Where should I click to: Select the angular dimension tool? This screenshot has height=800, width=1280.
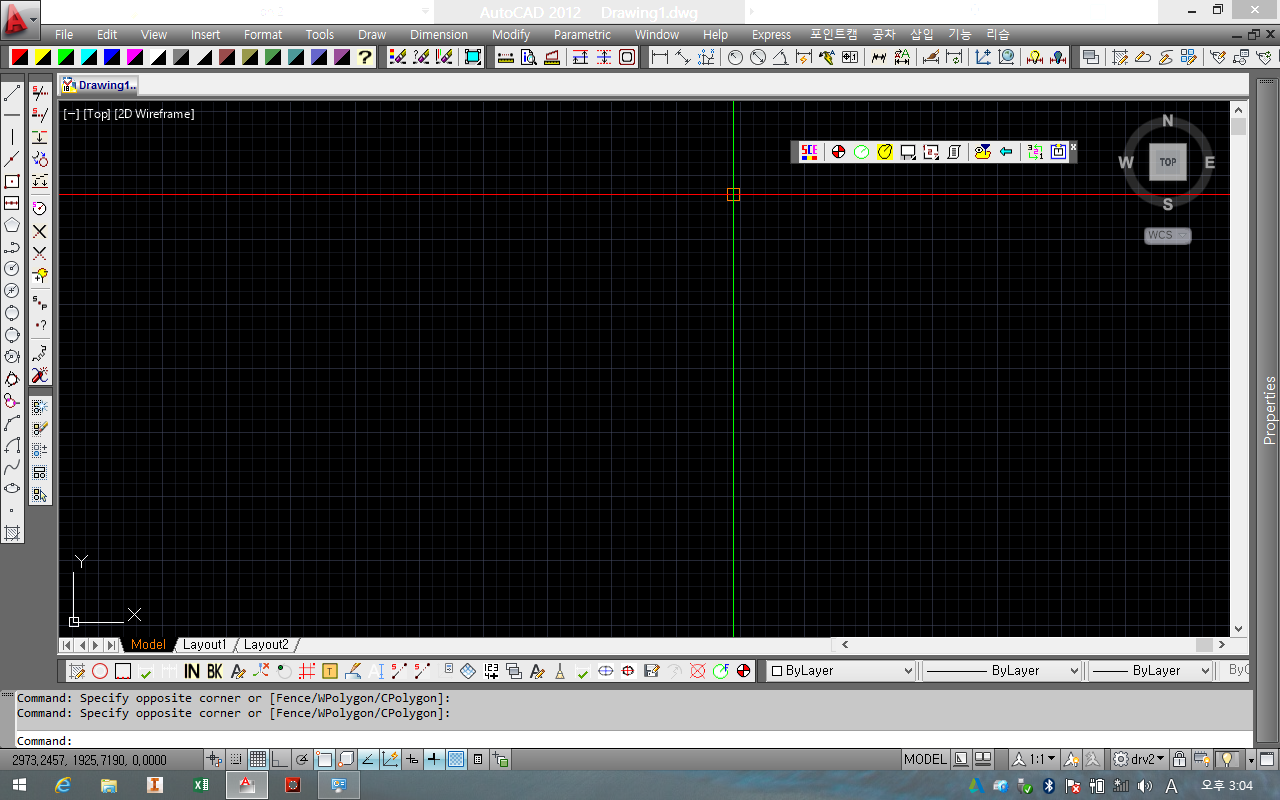click(x=781, y=57)
